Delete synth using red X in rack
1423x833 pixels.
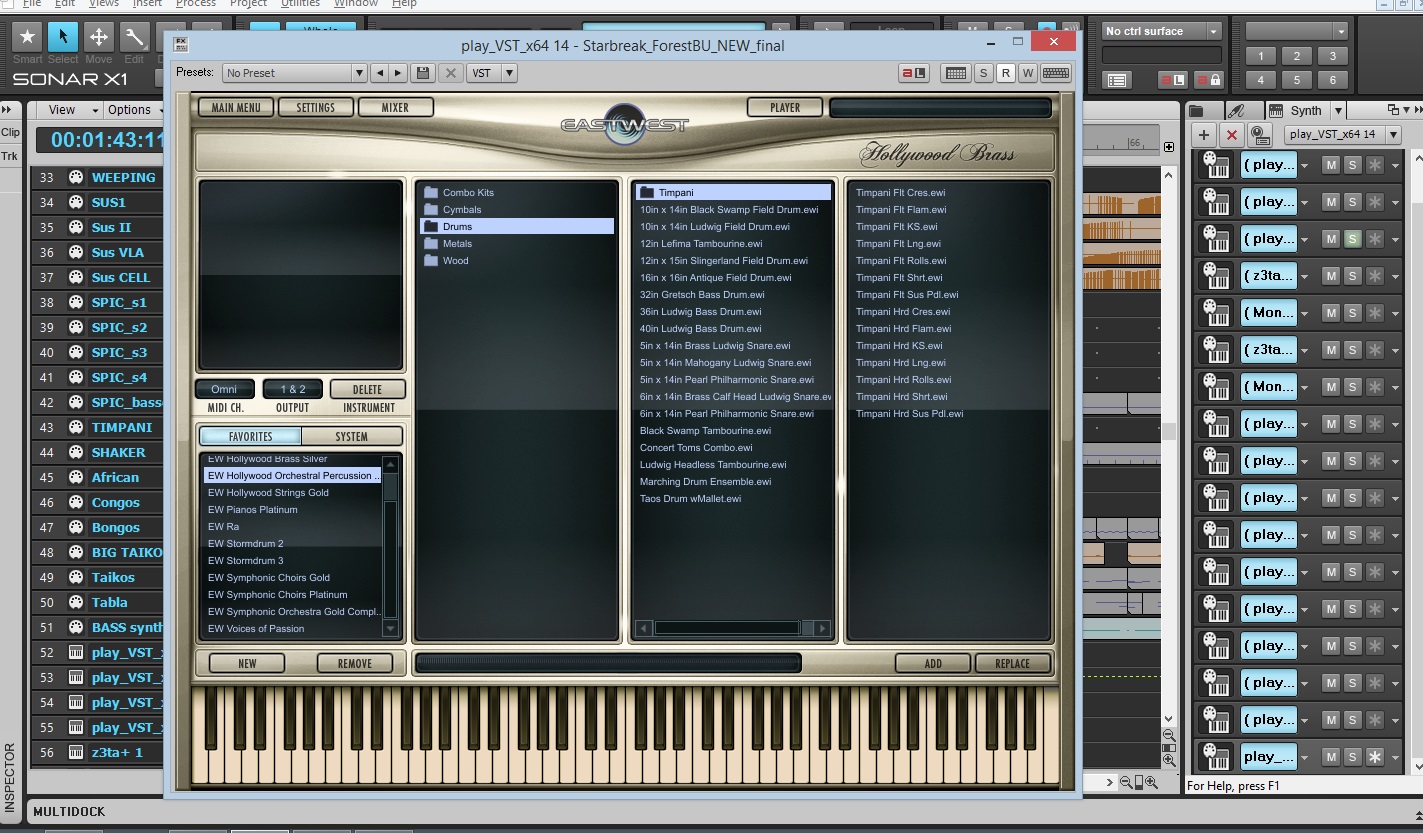click(x=1232, y=135)
